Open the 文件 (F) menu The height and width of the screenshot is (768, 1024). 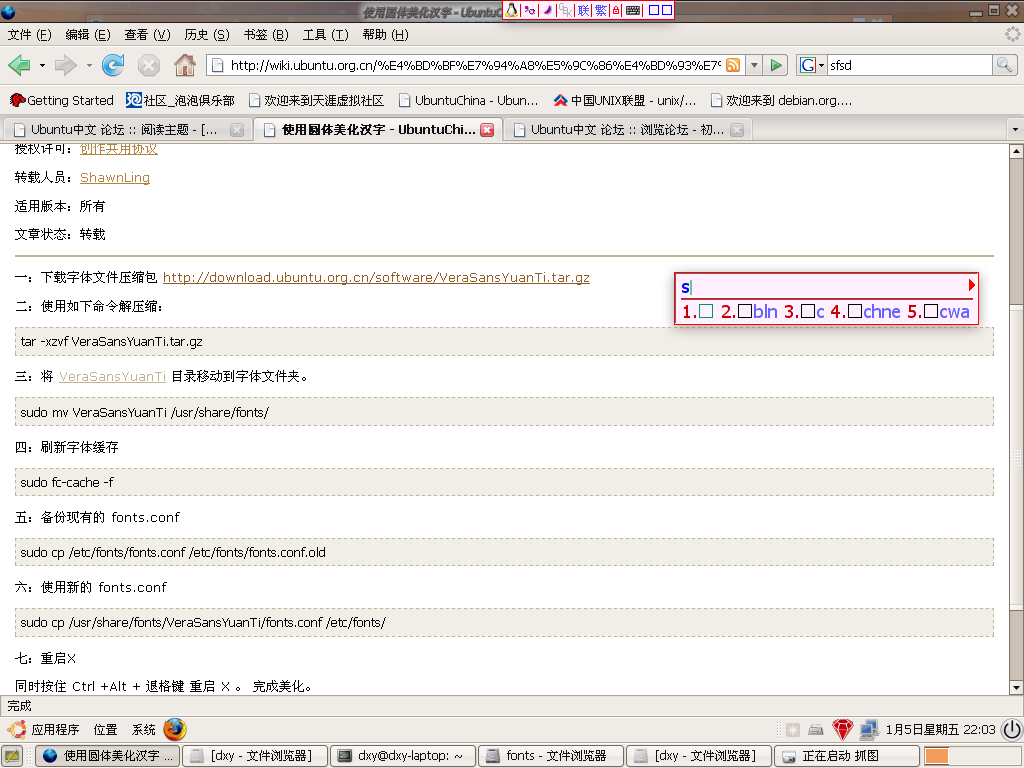tap(29, 35)
